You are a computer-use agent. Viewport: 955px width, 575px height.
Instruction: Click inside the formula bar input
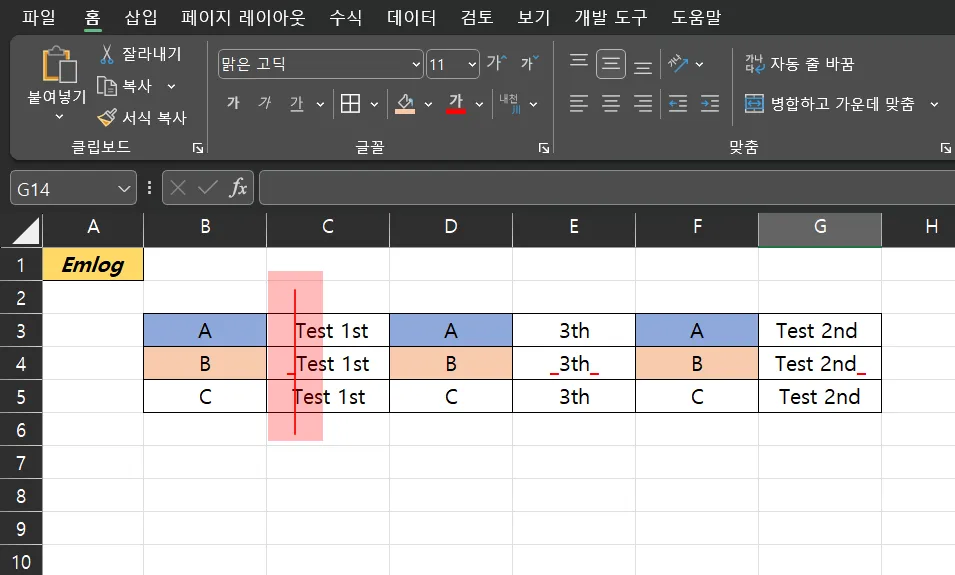[607, 188]
